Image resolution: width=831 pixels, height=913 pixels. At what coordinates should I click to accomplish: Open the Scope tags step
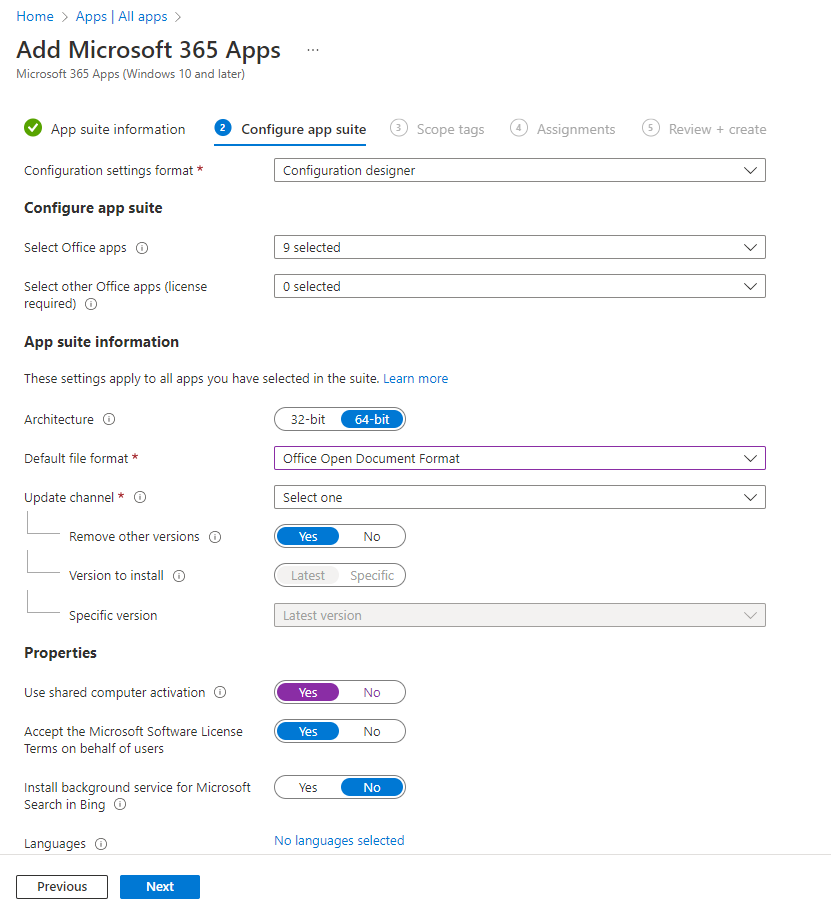coord(450,129)
